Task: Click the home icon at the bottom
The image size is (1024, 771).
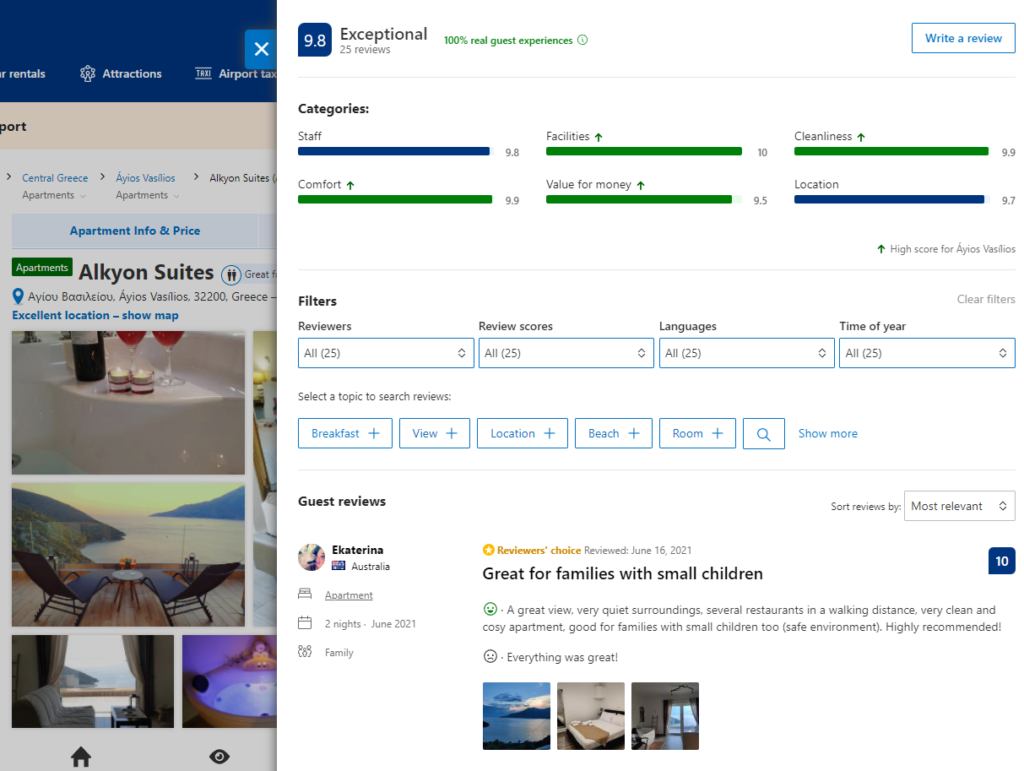Action: [x=81, y=757]
